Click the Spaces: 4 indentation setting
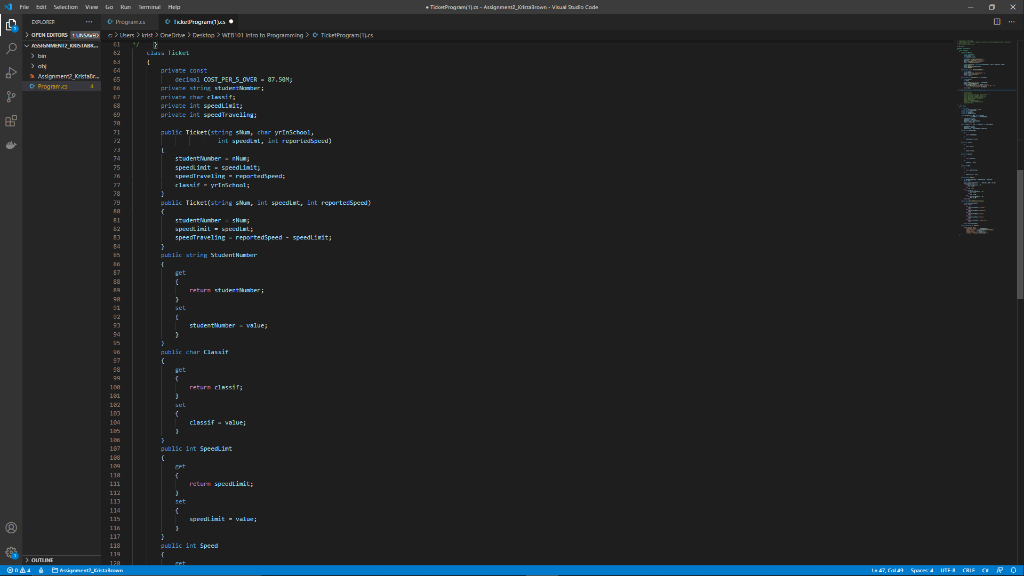This screenshot has width=1024, height=576. (921, 570)
